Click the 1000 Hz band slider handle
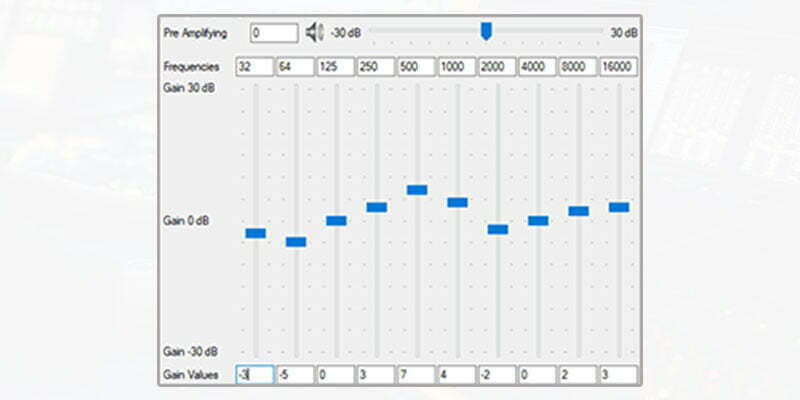 coord(458,203)
